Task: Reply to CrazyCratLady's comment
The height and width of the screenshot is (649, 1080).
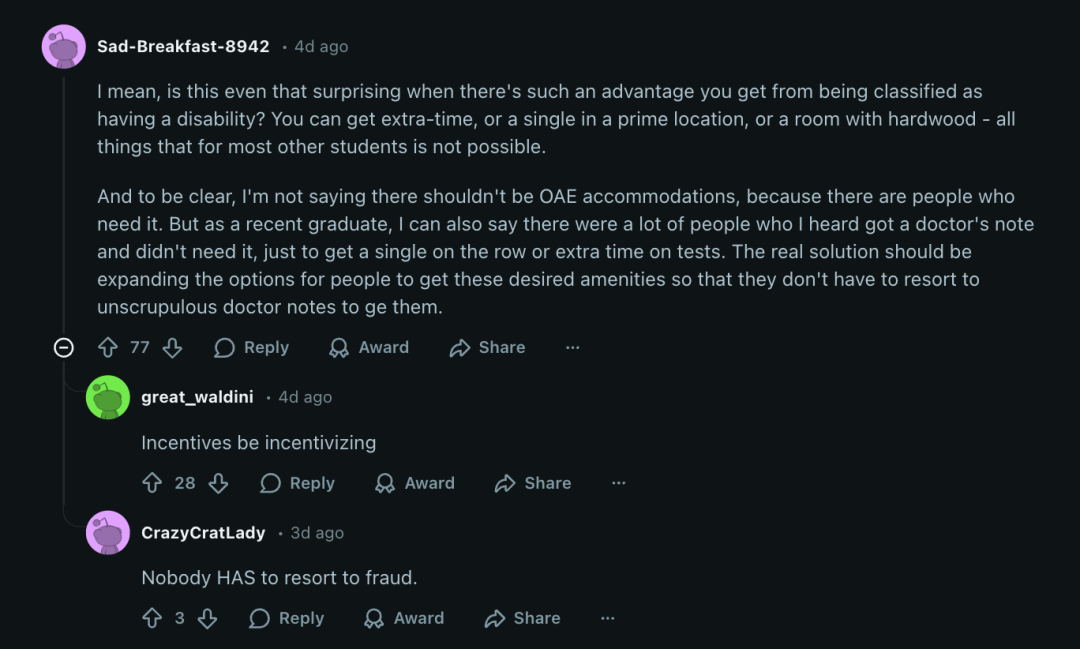Action: (287, 618)
